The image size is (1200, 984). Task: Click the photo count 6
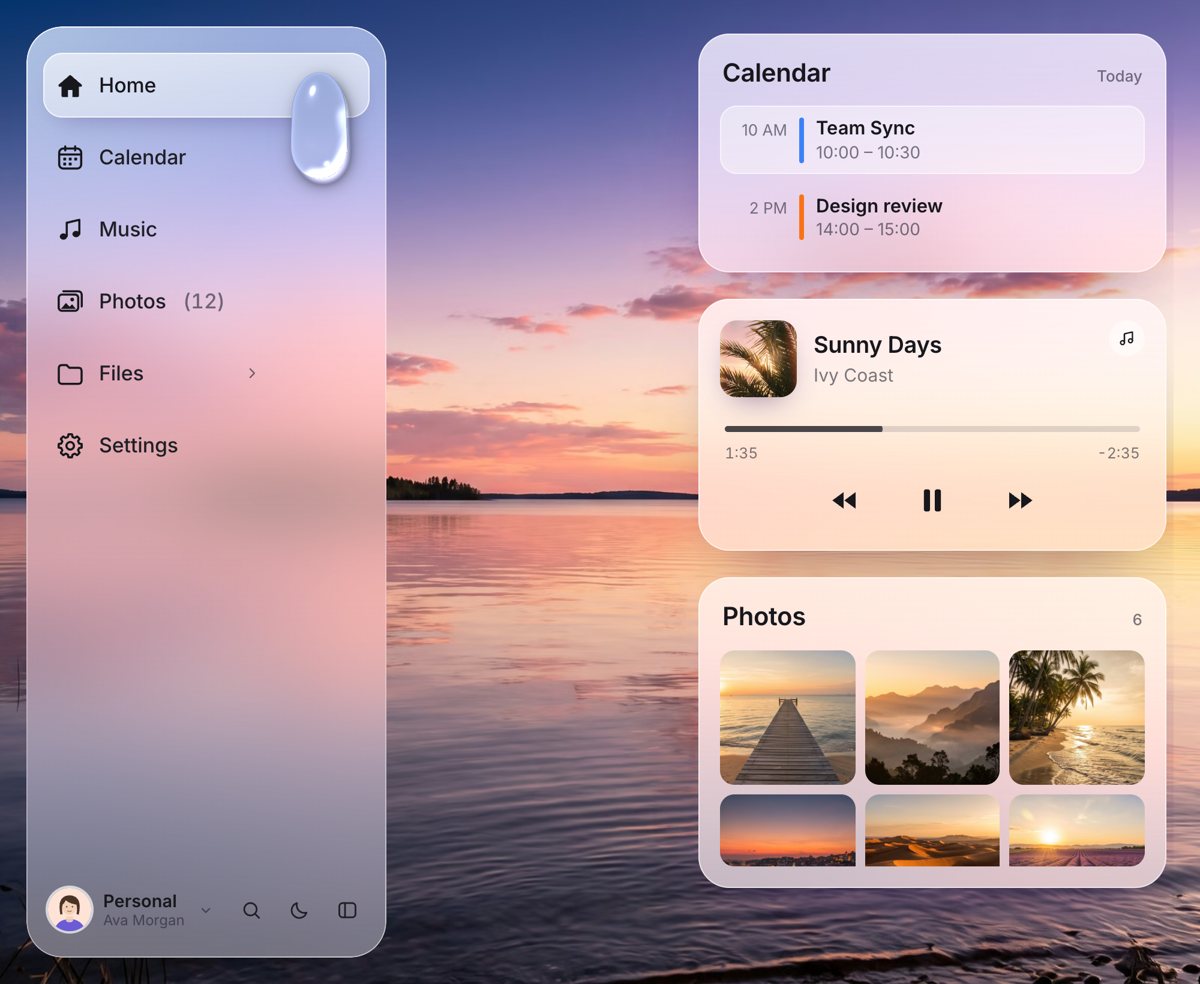click(1137, 620)
